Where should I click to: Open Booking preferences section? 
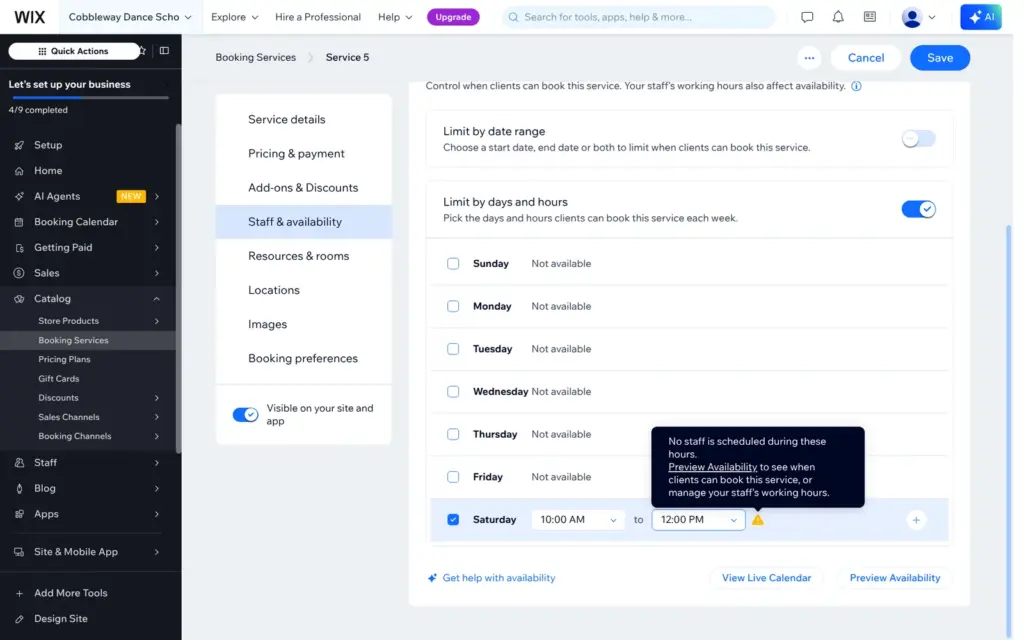(x=304, y=359)
